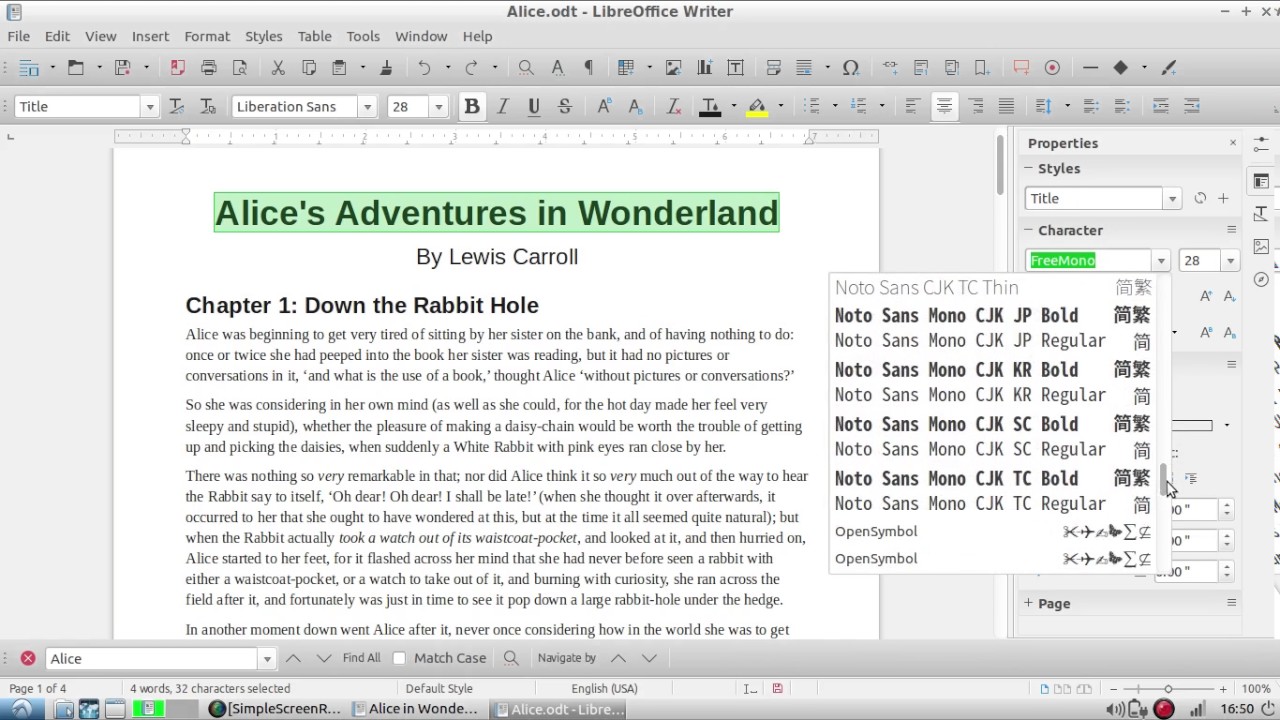The width and height of the screenshot is (1280, 720).
Task: Open the paragraph style Title dropdown
Action: pos(150,107)
